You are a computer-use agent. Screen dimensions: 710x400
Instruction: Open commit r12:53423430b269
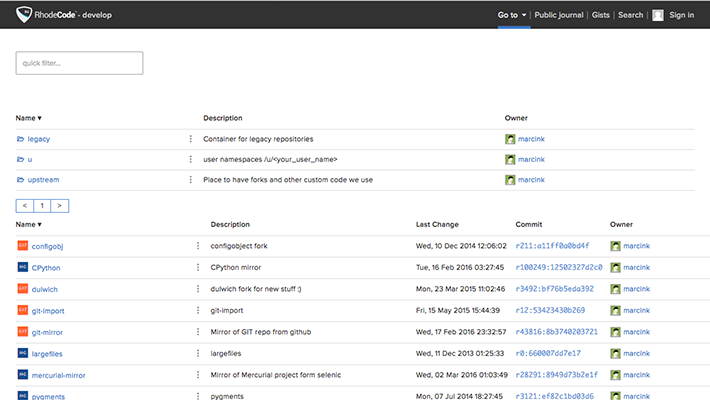(550, 310)
